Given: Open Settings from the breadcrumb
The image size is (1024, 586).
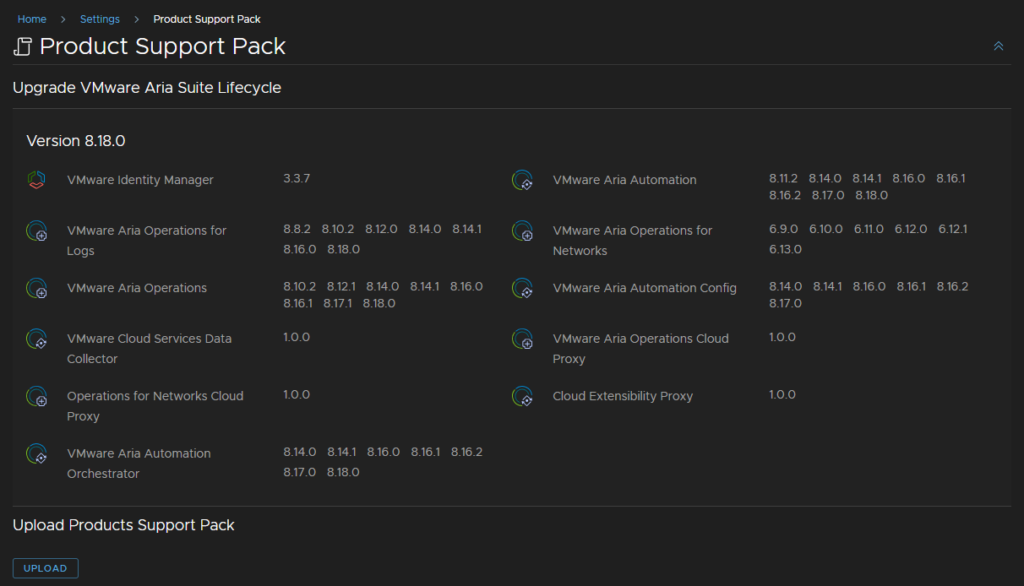Looking at the screenshot, I should point(100,19).
